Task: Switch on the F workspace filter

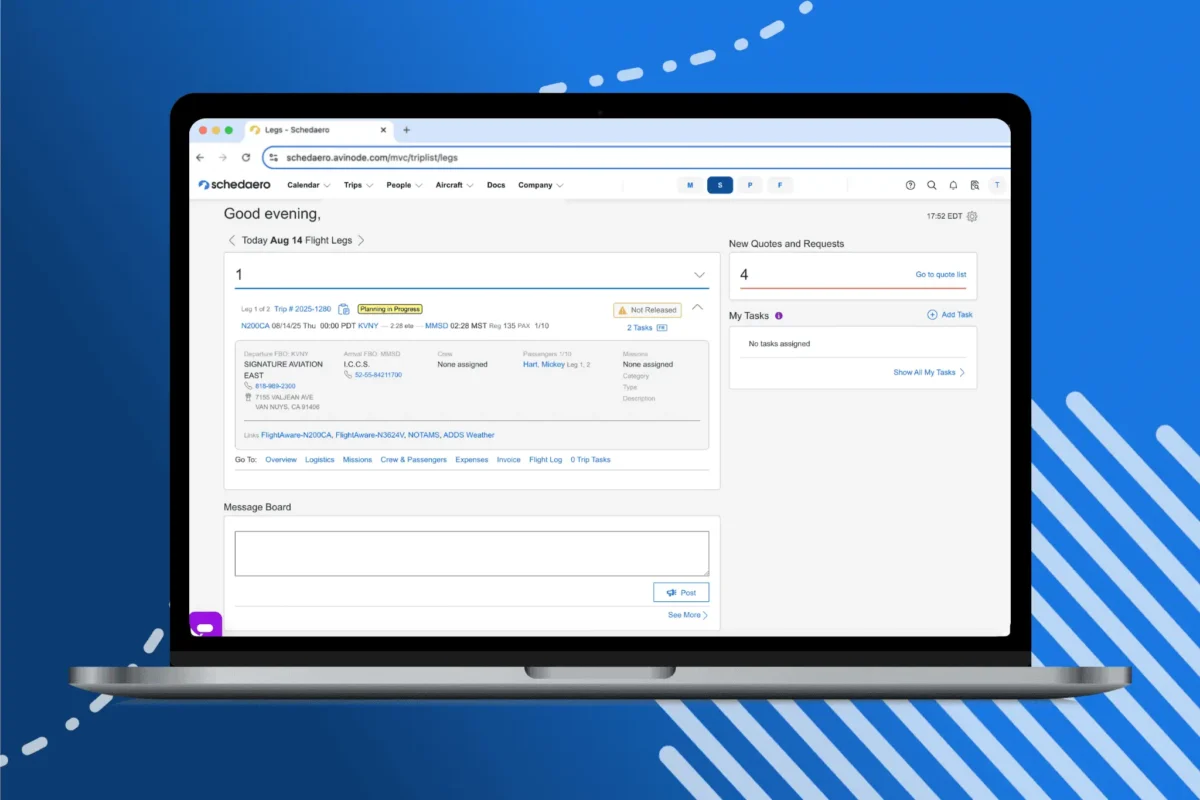Action: click(780, 185)
